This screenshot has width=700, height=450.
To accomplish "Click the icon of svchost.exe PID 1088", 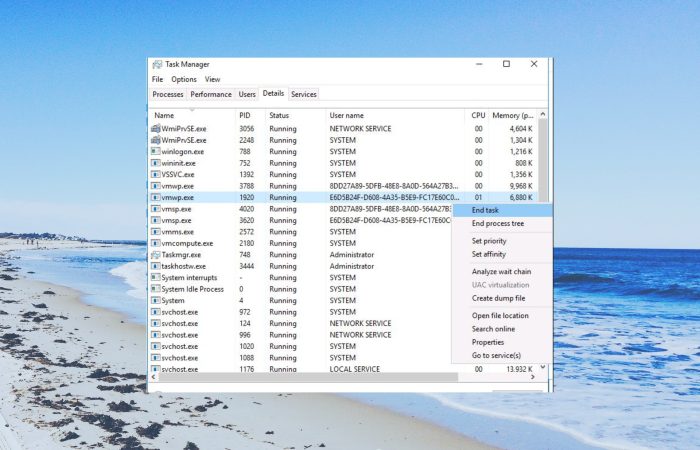I will [x=155, y=358].
